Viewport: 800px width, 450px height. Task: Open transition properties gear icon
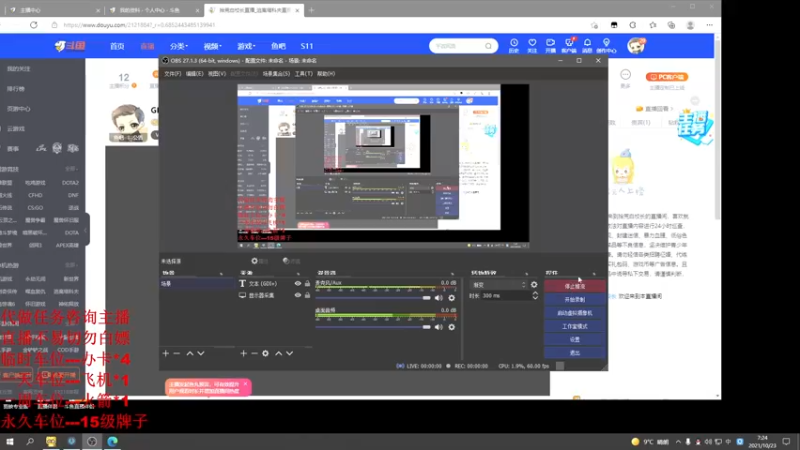tap(534, 285)
